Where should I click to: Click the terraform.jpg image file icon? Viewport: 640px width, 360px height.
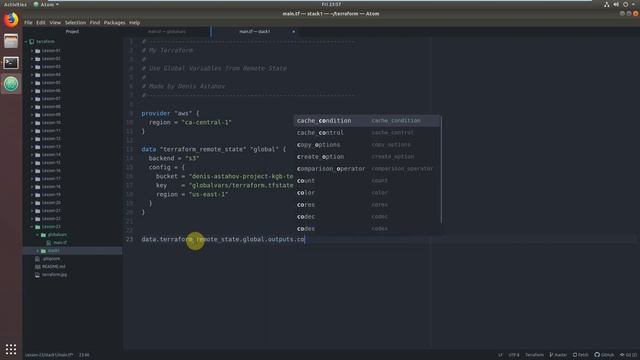point(38,275)
